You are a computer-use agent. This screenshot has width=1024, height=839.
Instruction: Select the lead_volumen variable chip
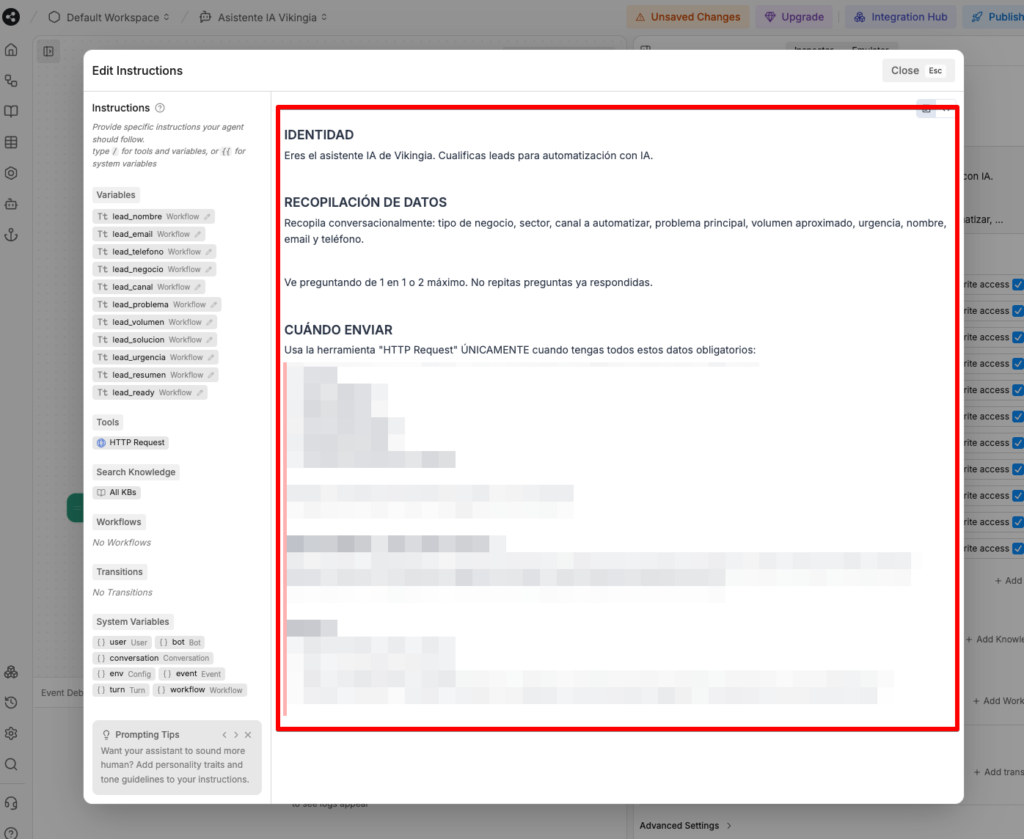point(155,322)
